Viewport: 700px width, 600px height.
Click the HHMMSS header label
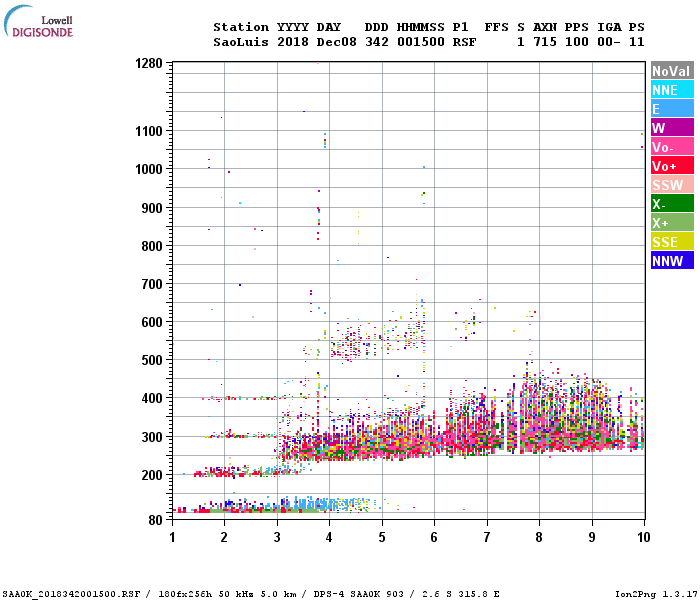421,27
